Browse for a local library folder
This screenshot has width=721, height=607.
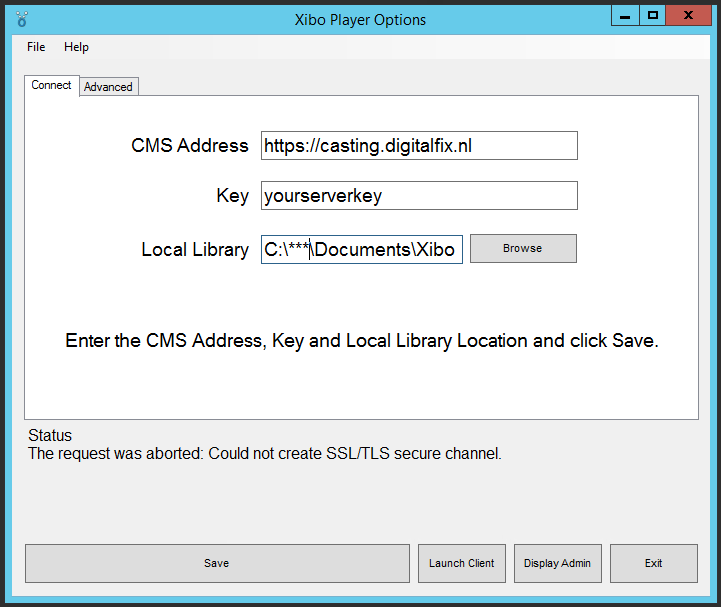click(x=523, y=248)
